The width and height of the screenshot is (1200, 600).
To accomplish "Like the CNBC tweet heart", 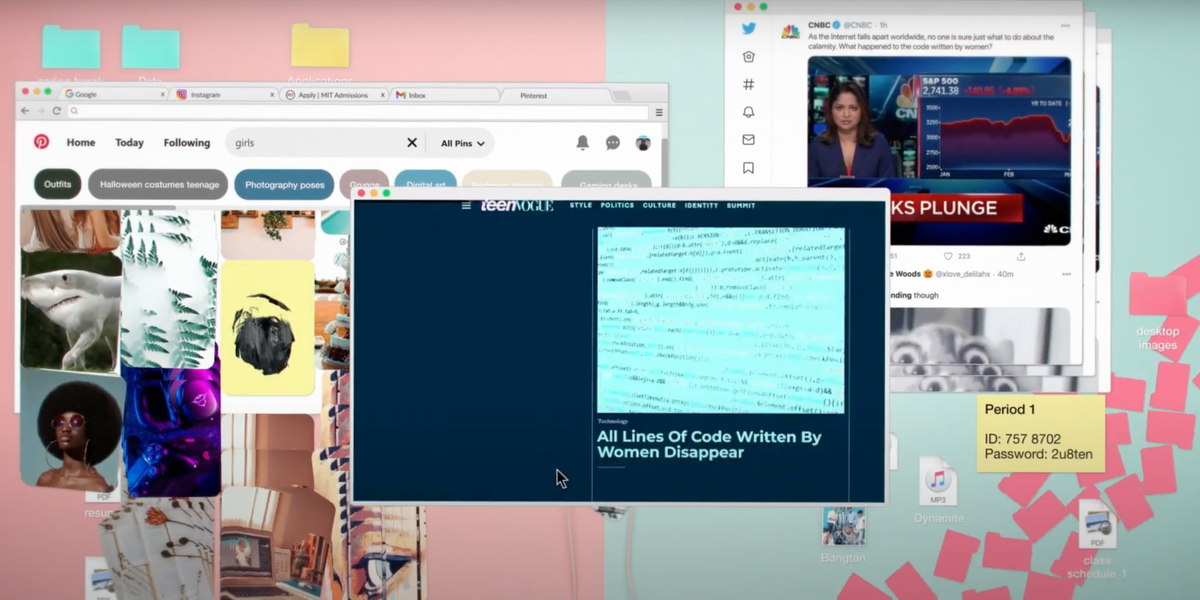I will tap(949, 256).
